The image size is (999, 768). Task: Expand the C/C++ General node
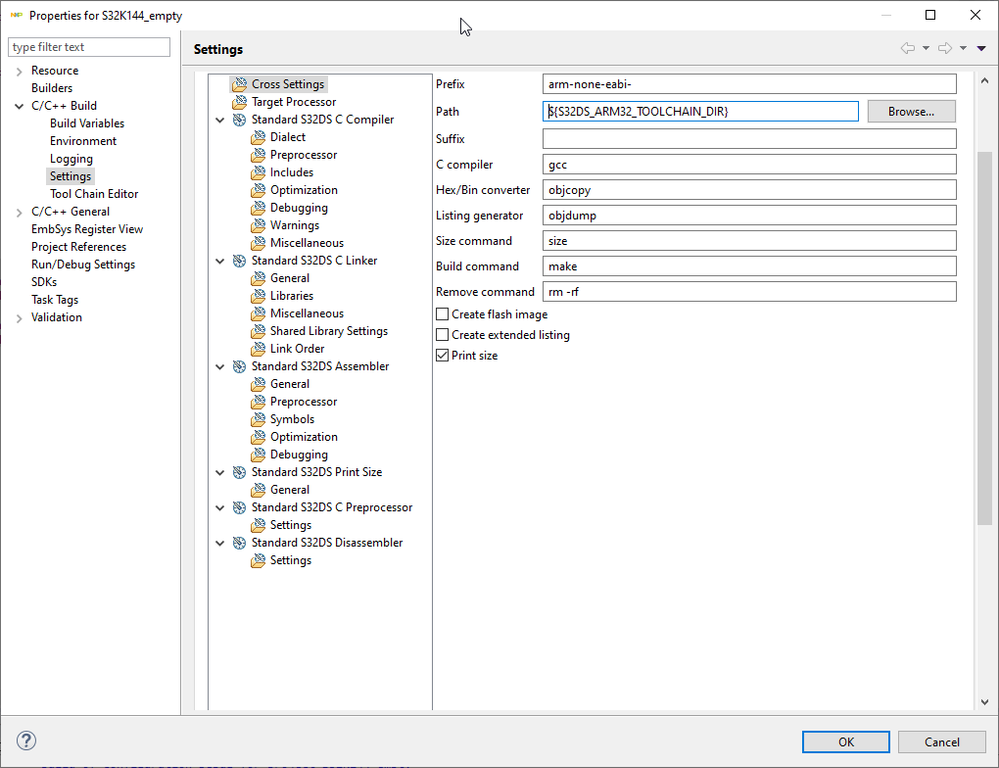(x=19, y=212)
